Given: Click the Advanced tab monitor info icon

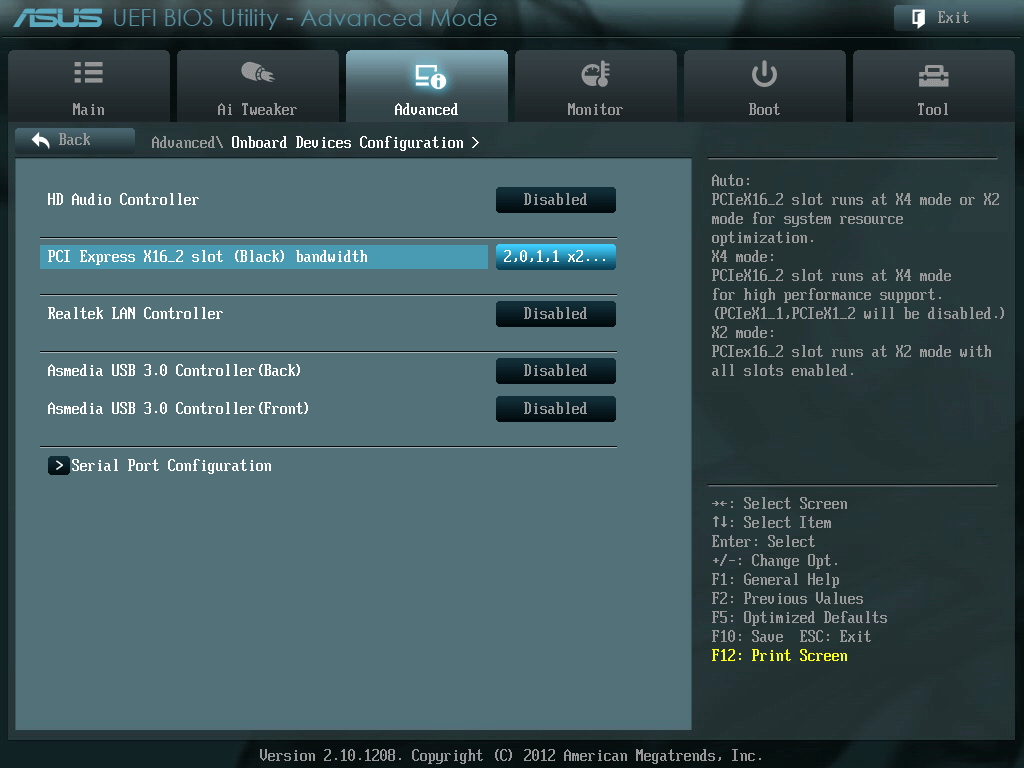Looking at the screenshot, I should (430, 76).
